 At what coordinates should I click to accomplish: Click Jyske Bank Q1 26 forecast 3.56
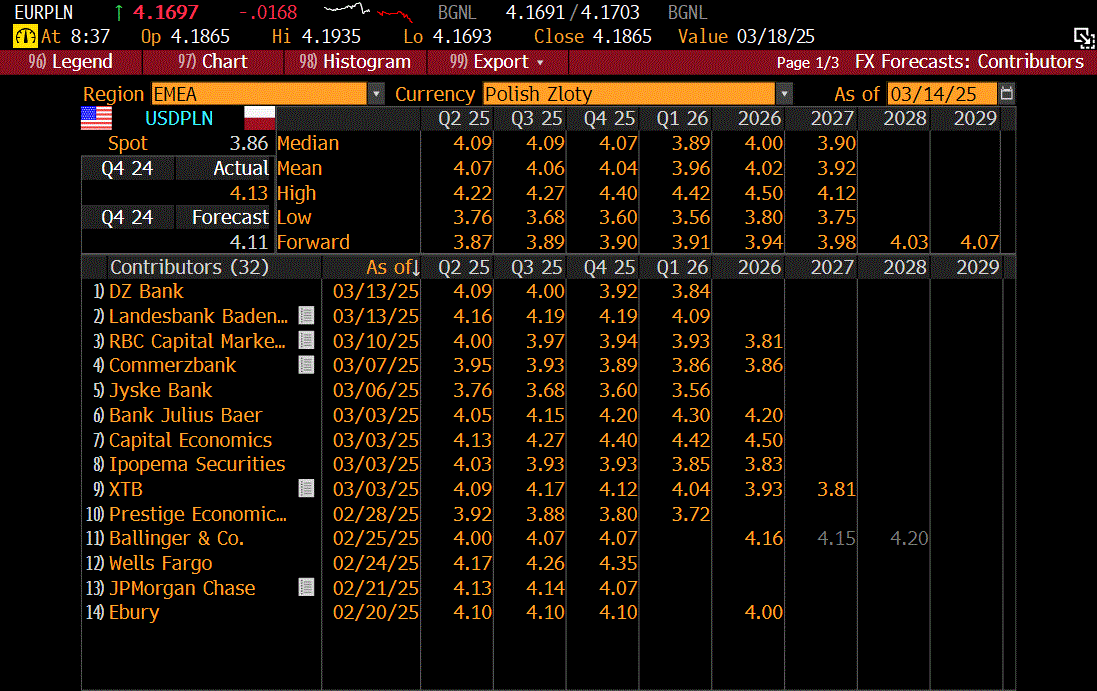pos(691,390)
